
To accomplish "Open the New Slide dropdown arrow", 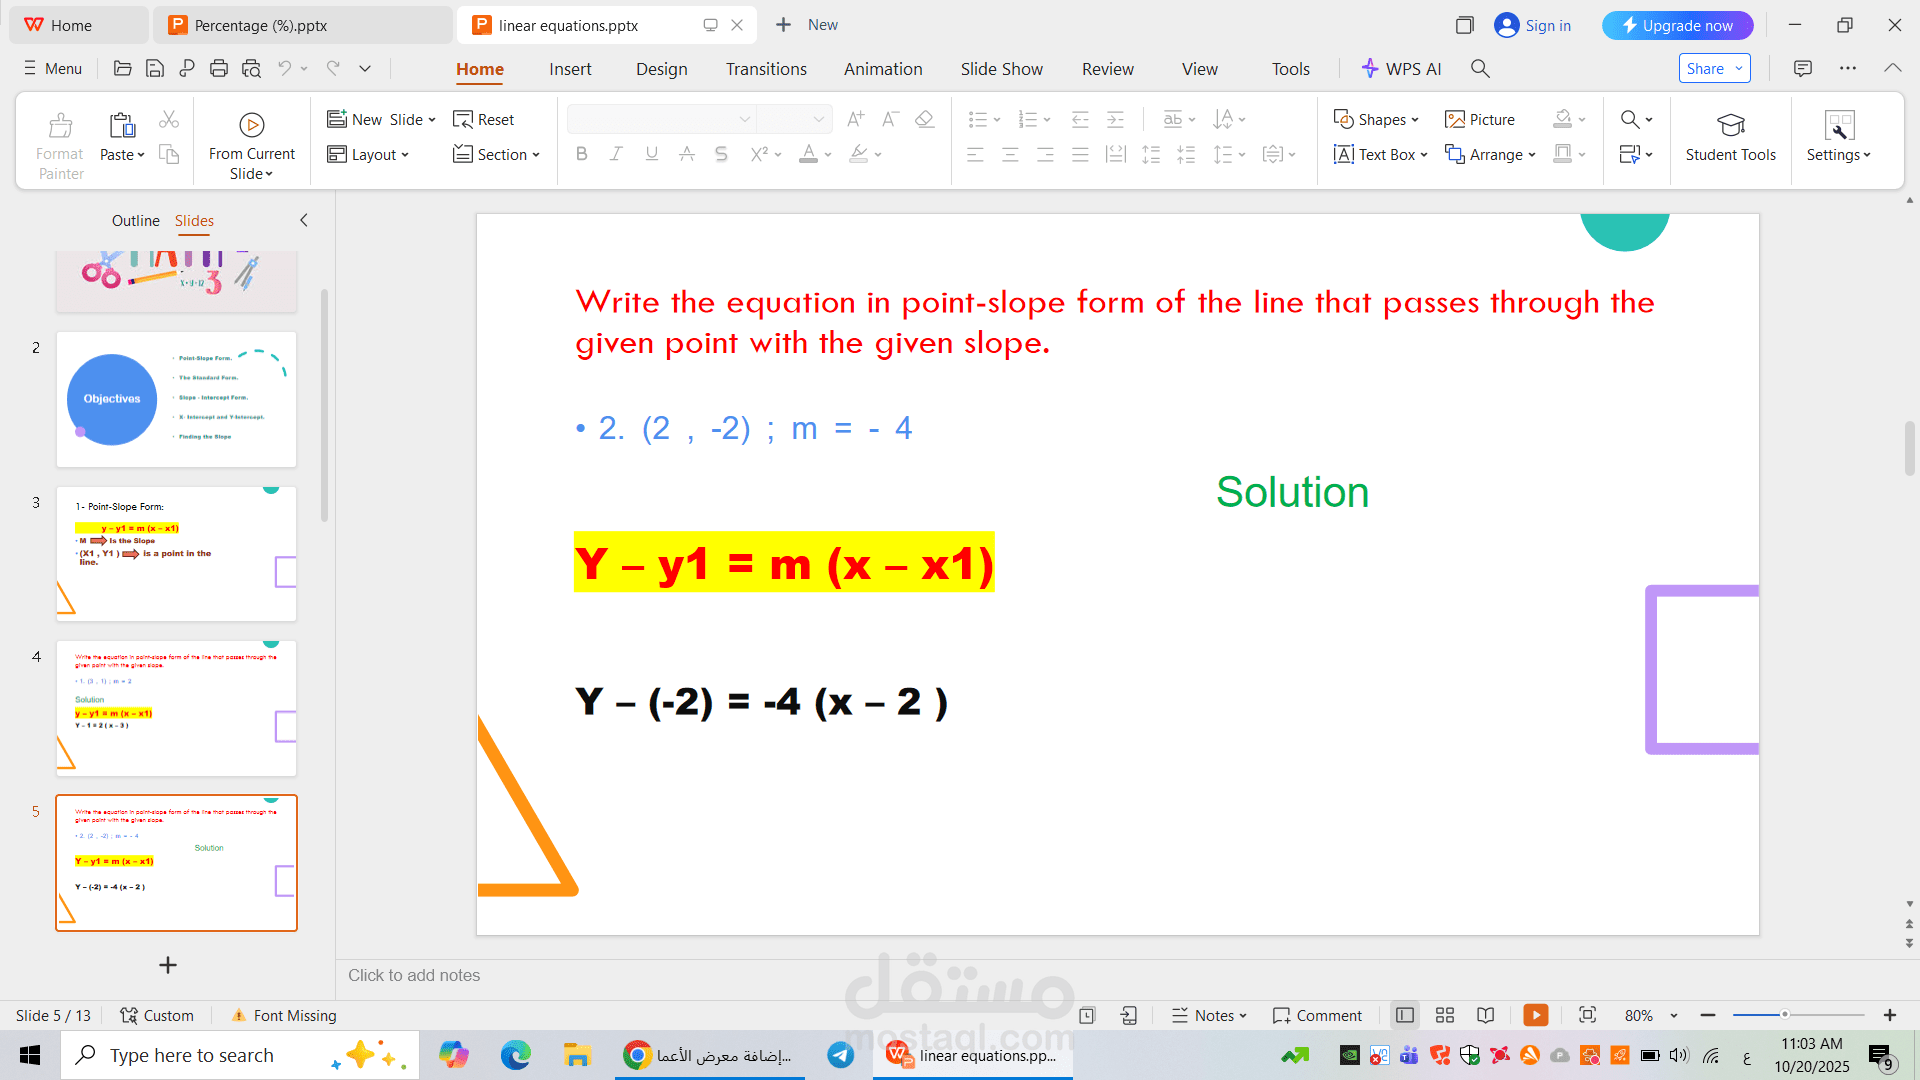I will pyautogui.click(x=432, y=120).
